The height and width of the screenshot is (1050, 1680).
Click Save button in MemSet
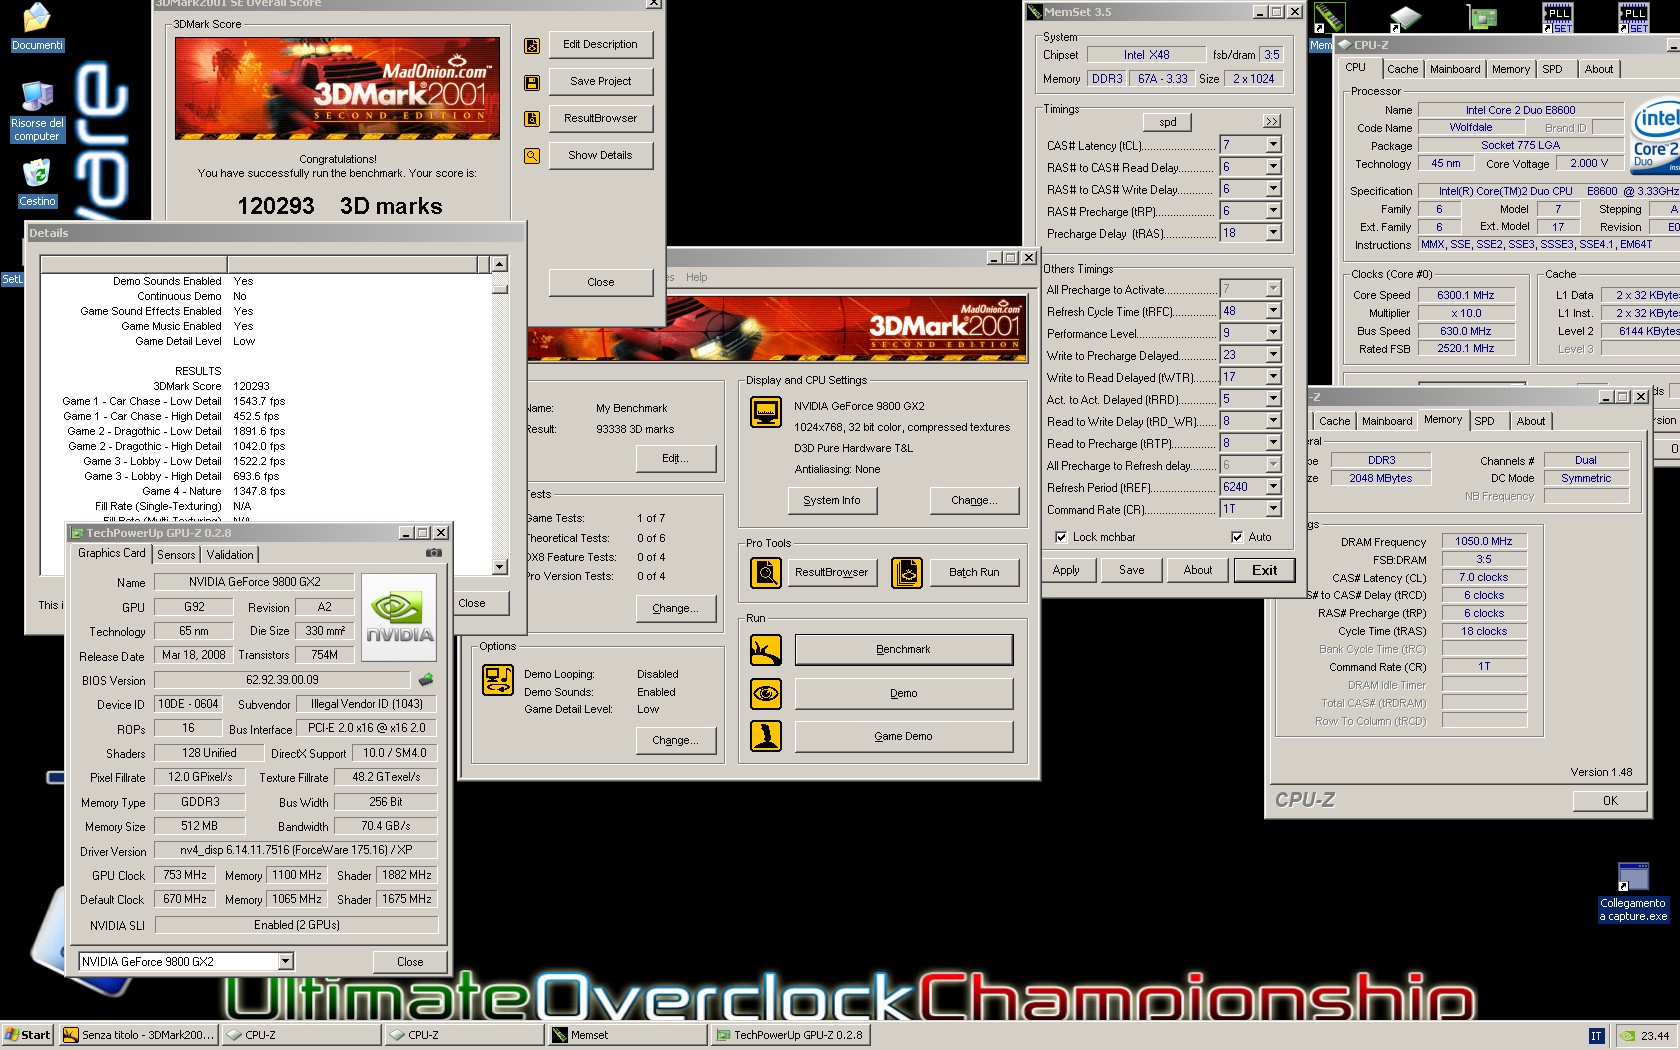tap(1132, 570)
